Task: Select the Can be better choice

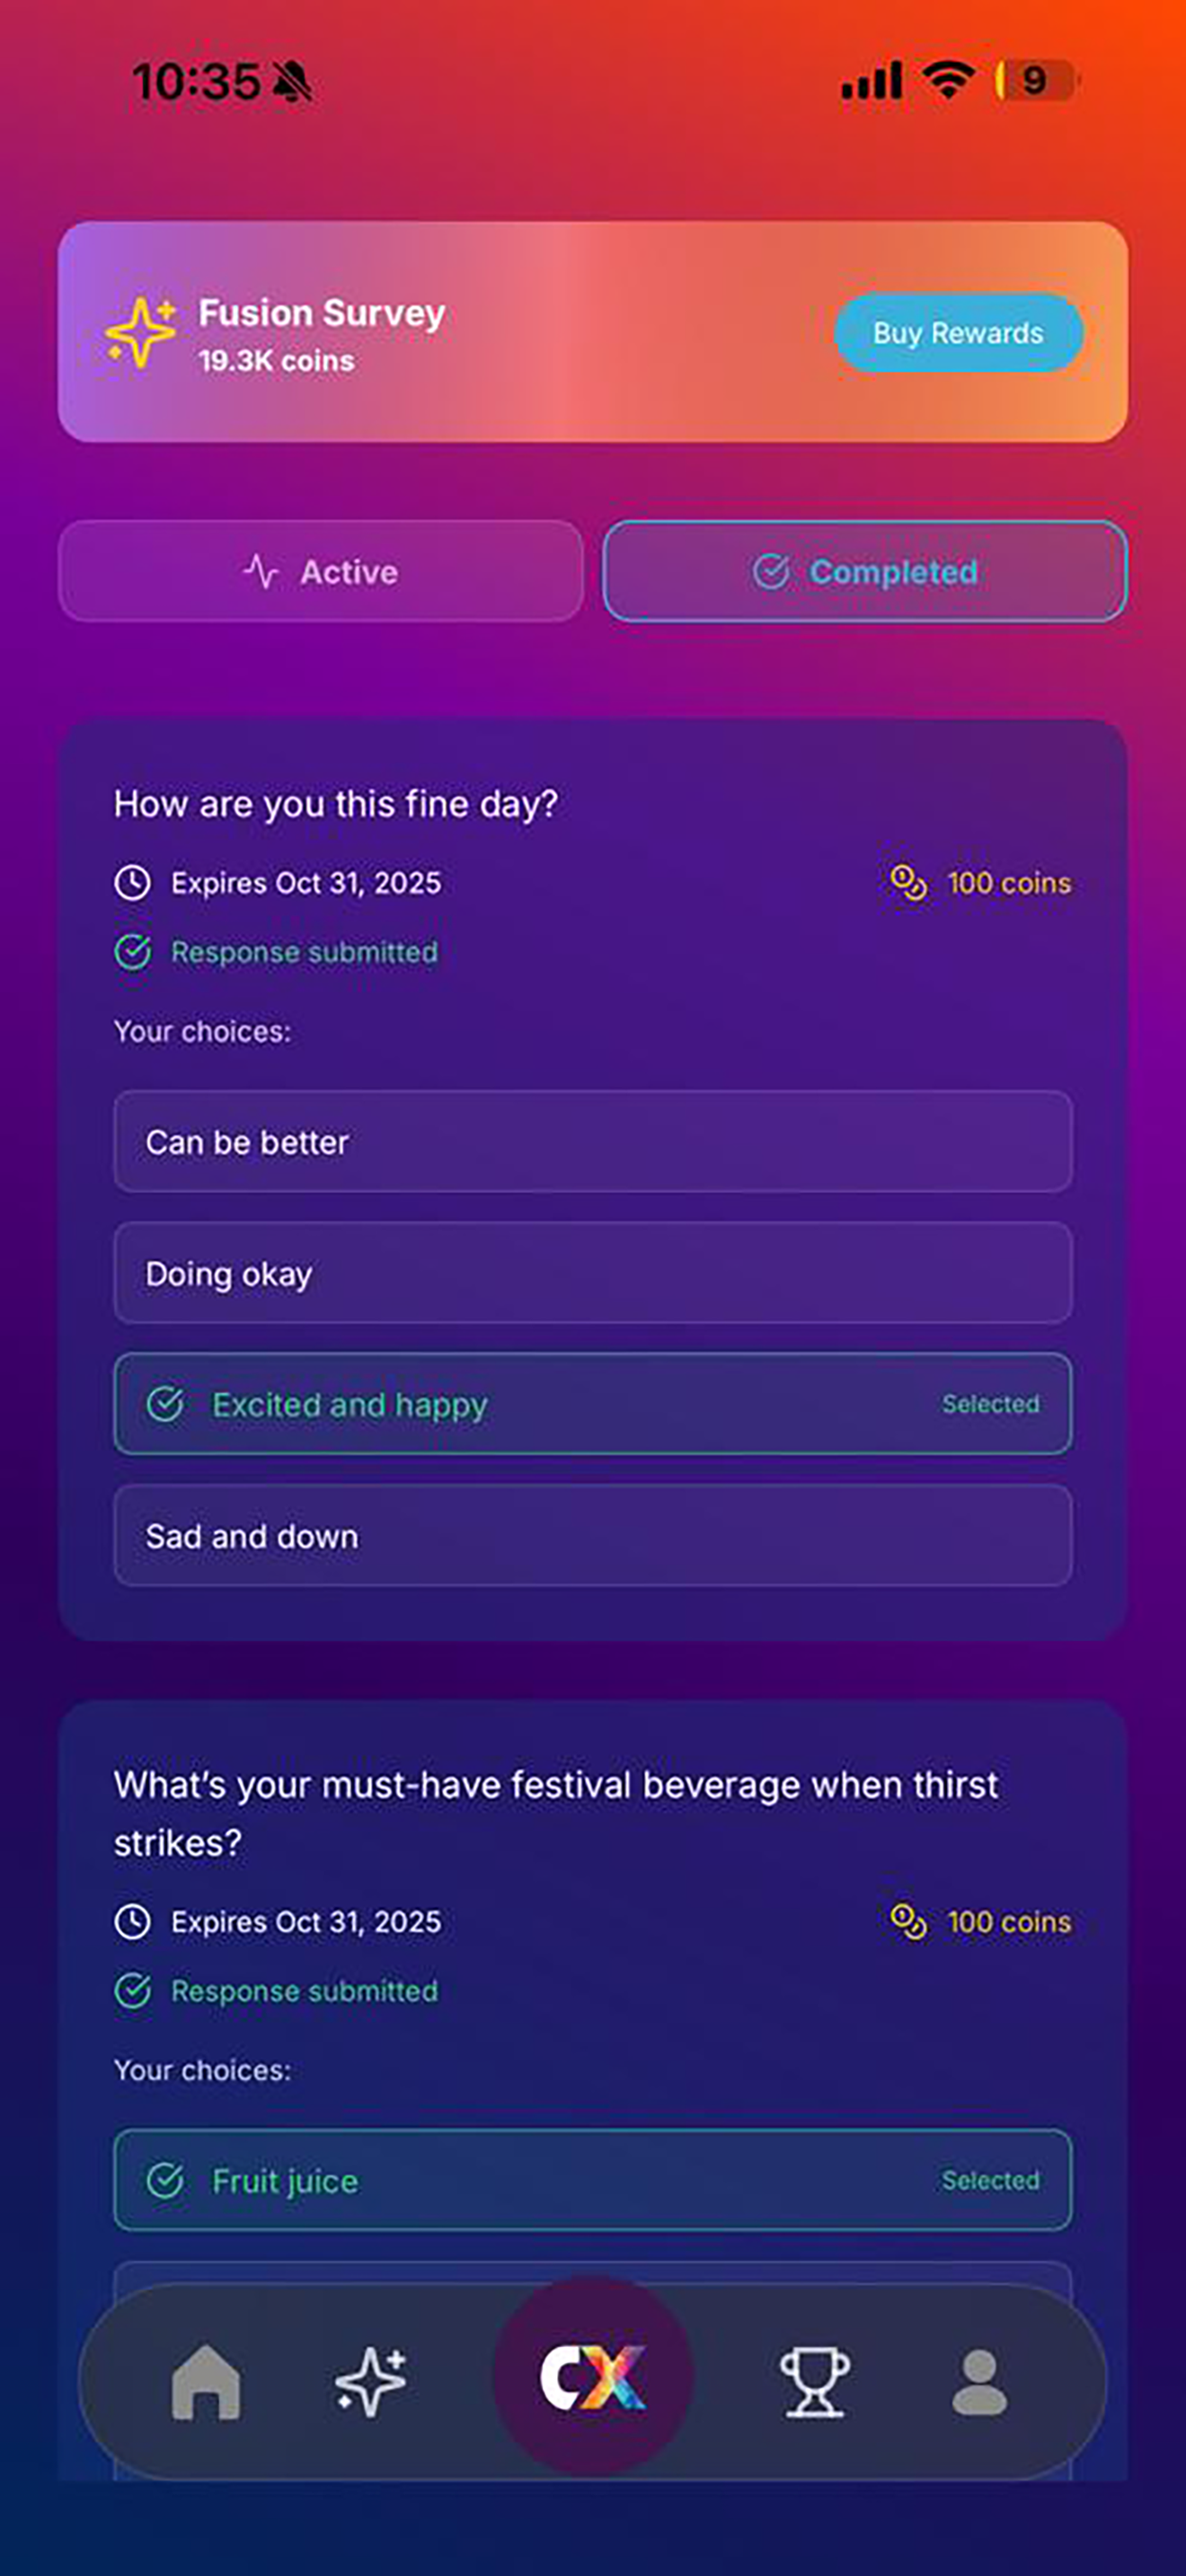Action: [x=593, y=1141]
